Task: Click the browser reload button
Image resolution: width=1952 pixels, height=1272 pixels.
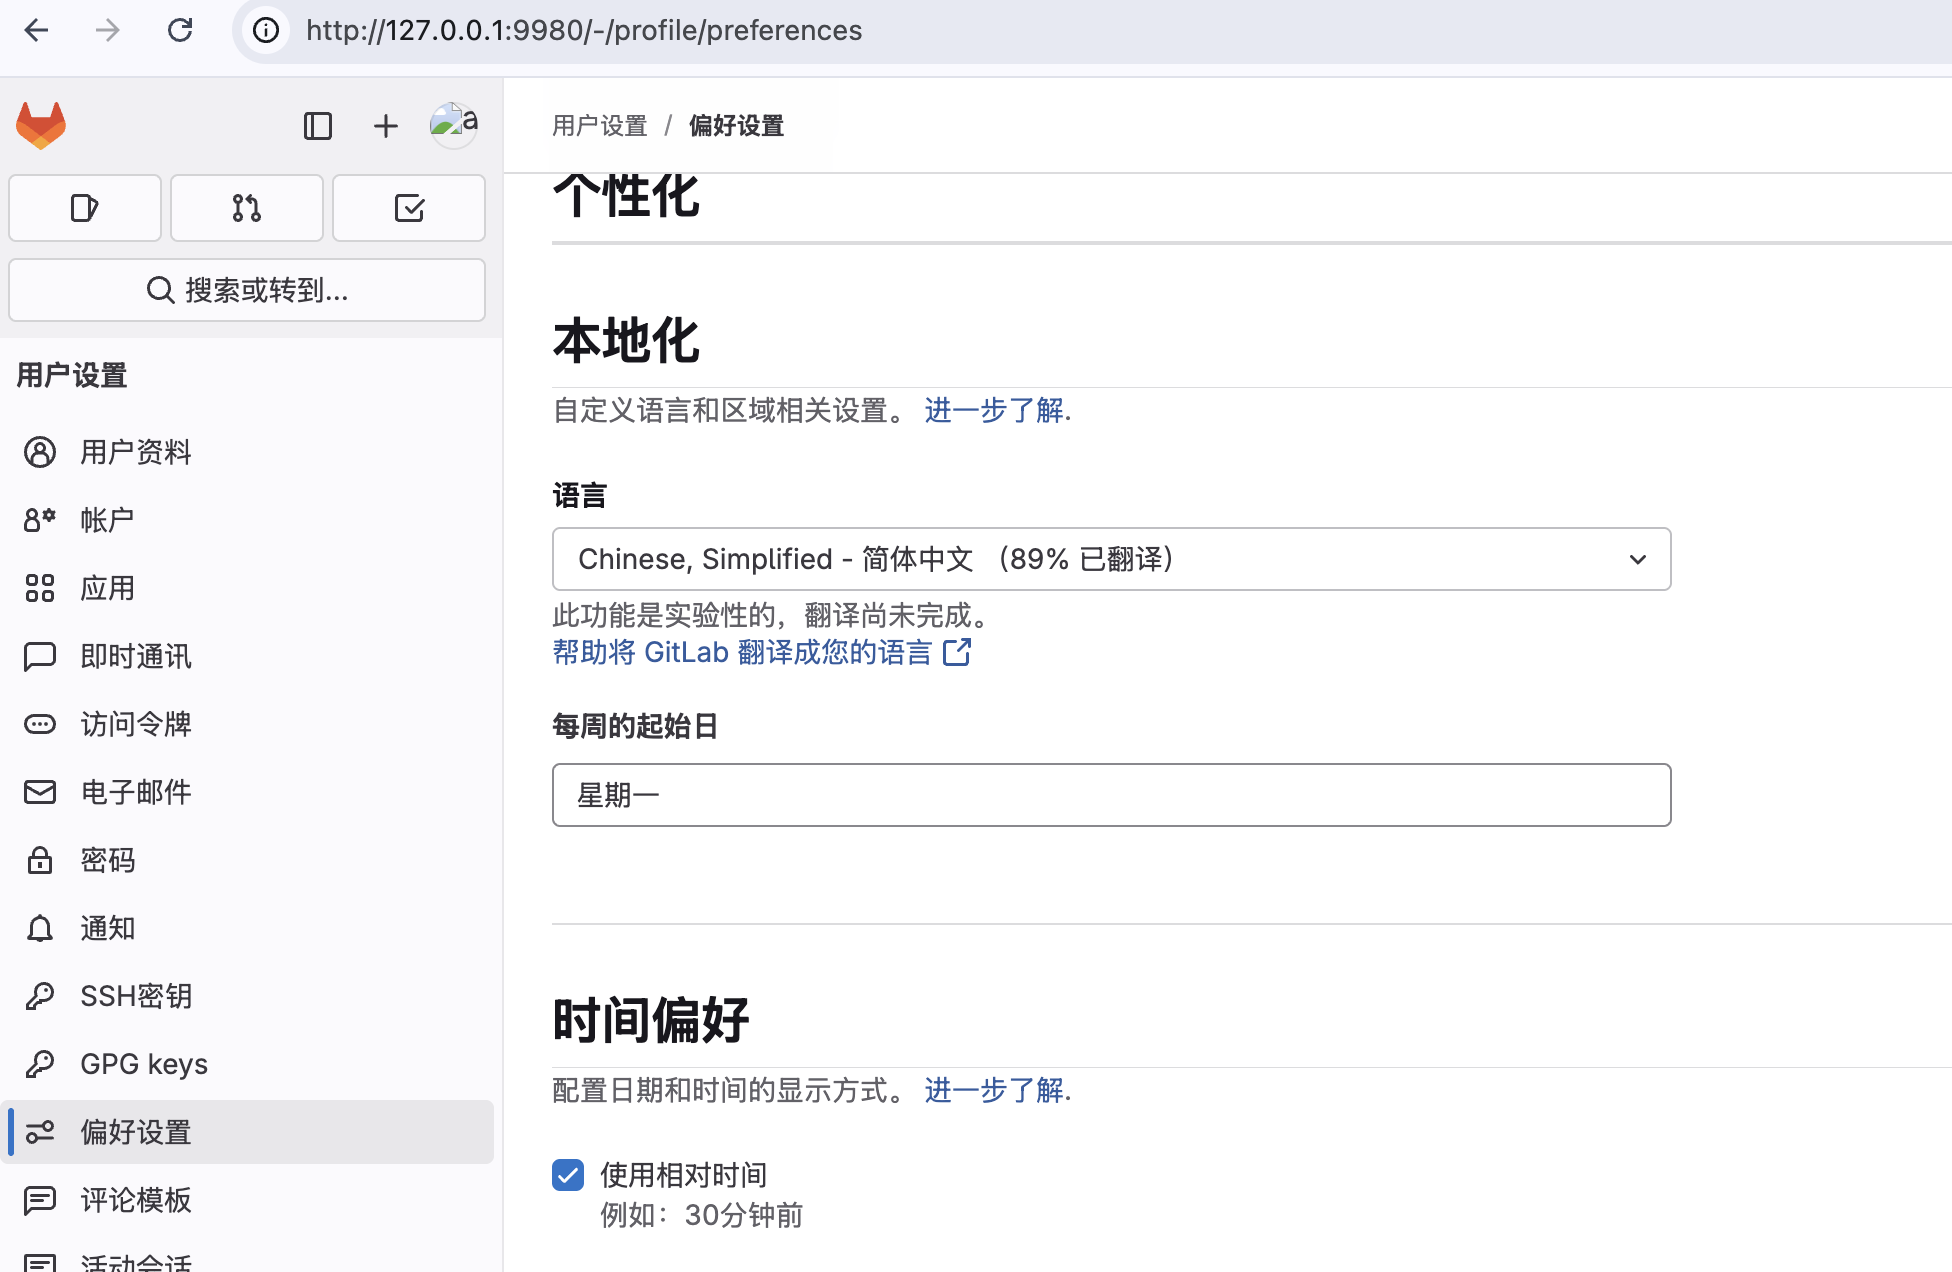Action: point(181,30)
